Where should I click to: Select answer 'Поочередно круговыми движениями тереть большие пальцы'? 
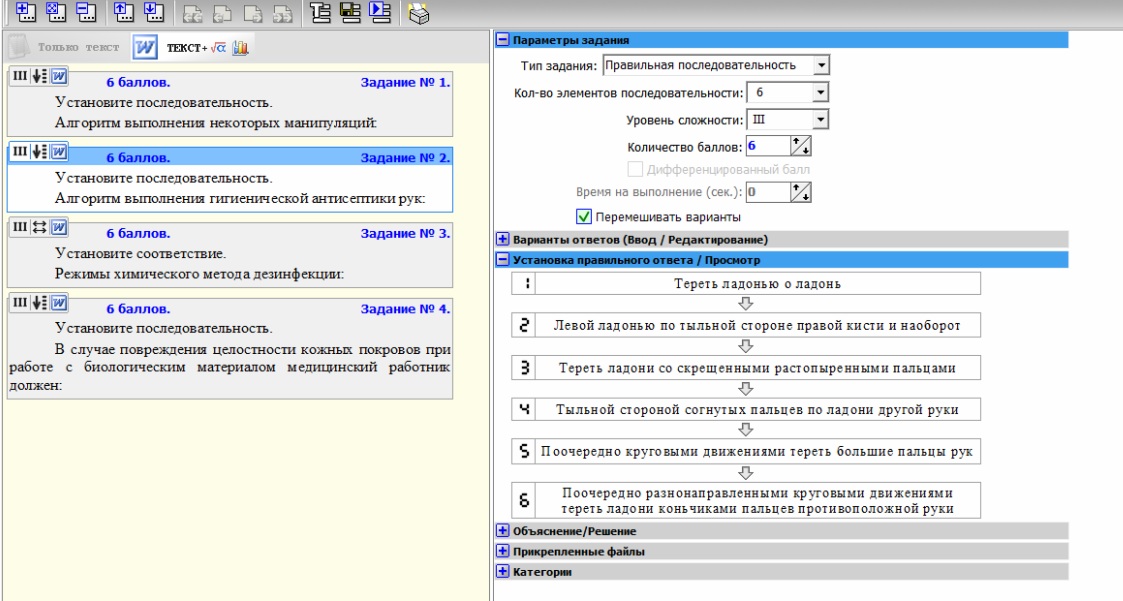pos(757,451)
